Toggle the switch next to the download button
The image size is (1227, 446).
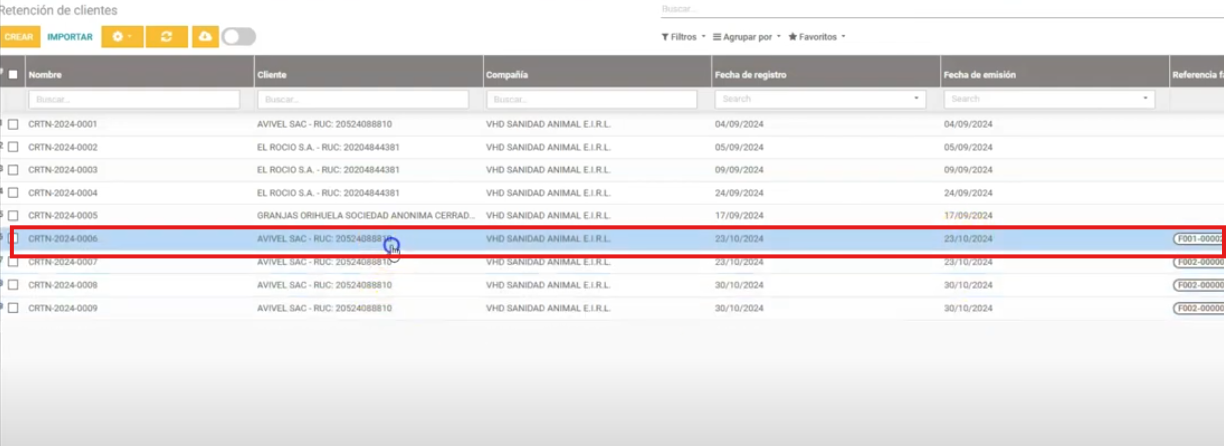(239, 37)
